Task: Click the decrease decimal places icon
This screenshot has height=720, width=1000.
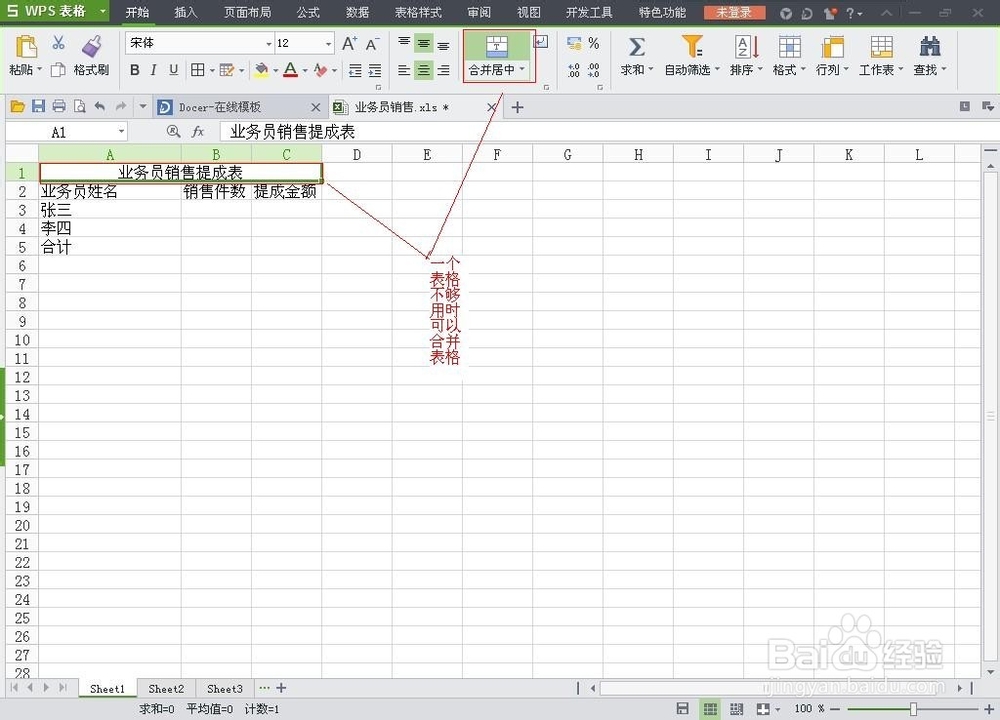Action: [594, 70]
